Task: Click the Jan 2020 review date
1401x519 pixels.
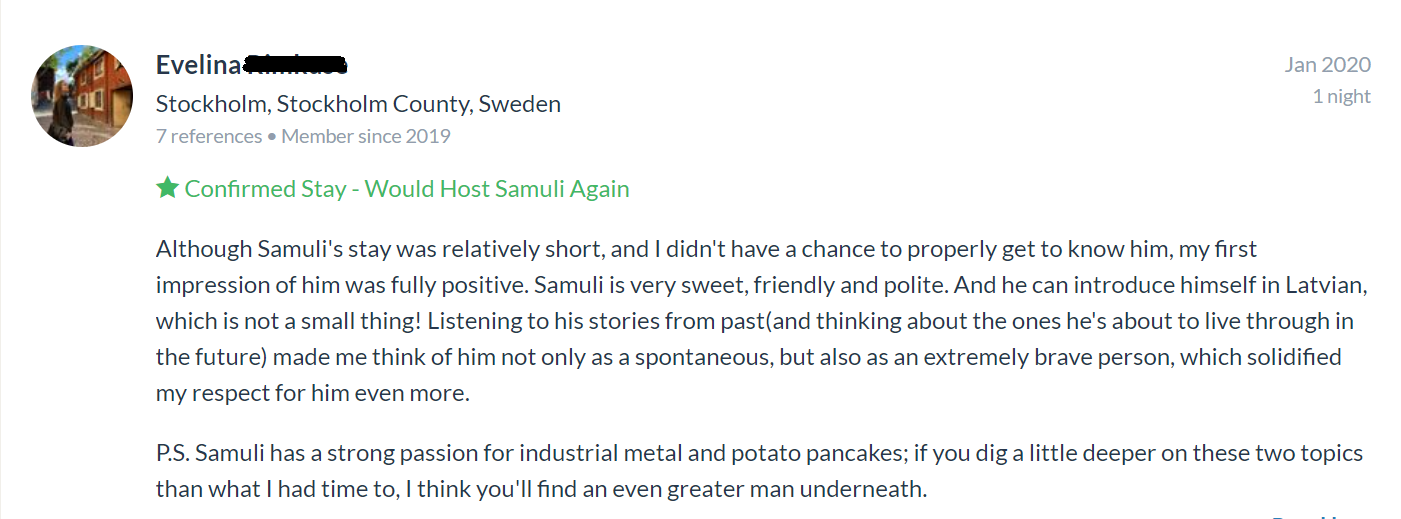Action: pyautogui.click(x=1327, y=65)
